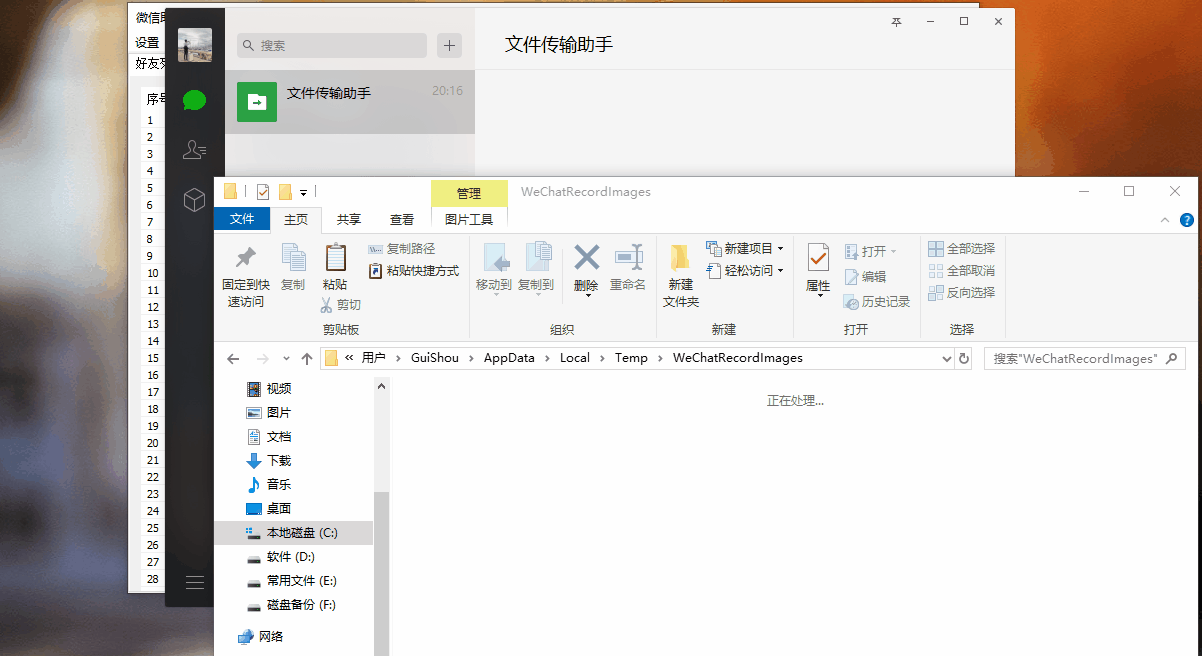Click 粘贴快捷方式 in the ribbon
The height and width of the screenshot is (656, 1202).
click(413, 270)
